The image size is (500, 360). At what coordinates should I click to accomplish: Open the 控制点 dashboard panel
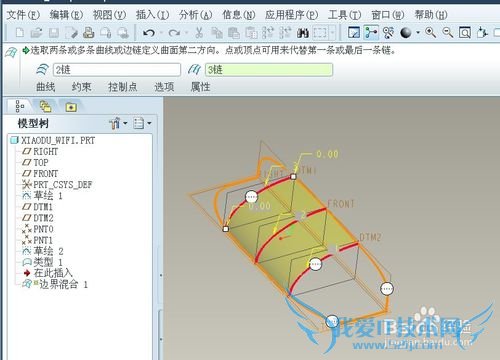click(x=123, y=87)
